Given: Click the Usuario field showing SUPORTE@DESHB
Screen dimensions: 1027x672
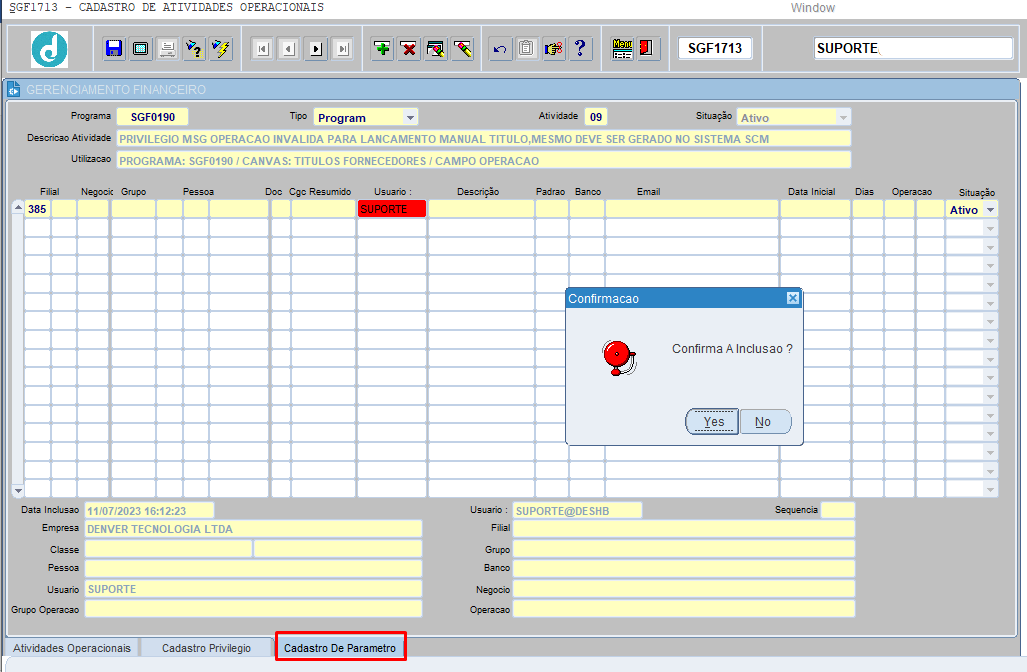Looking at the screenshot, I should [577, 511].
